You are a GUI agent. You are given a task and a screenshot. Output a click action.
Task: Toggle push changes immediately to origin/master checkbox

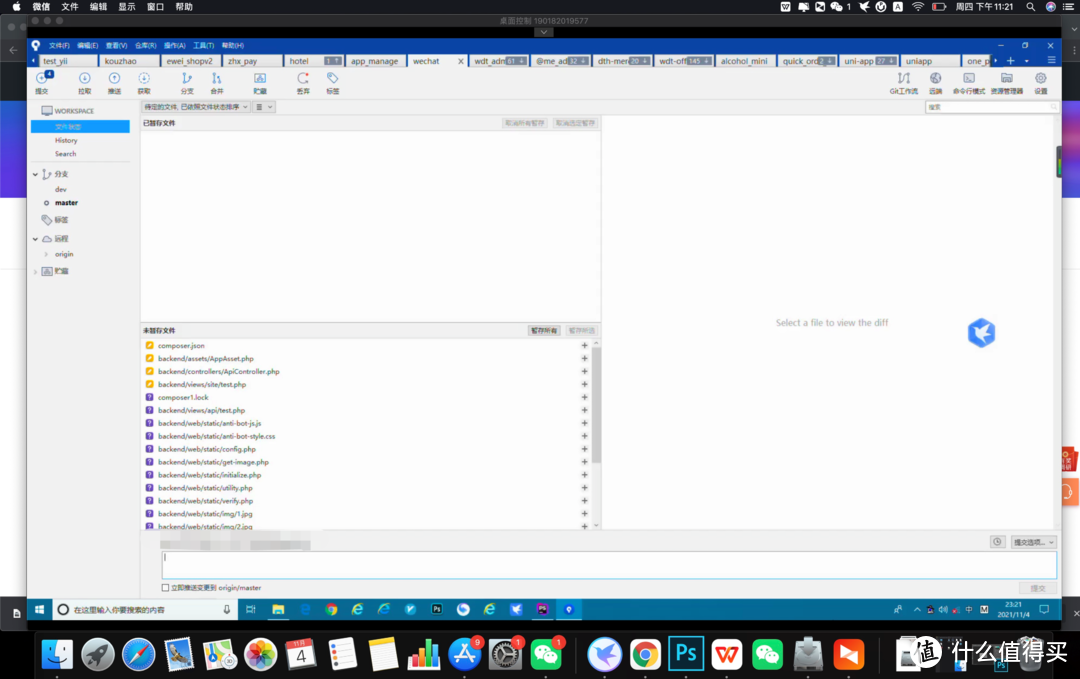coord(165,588)
